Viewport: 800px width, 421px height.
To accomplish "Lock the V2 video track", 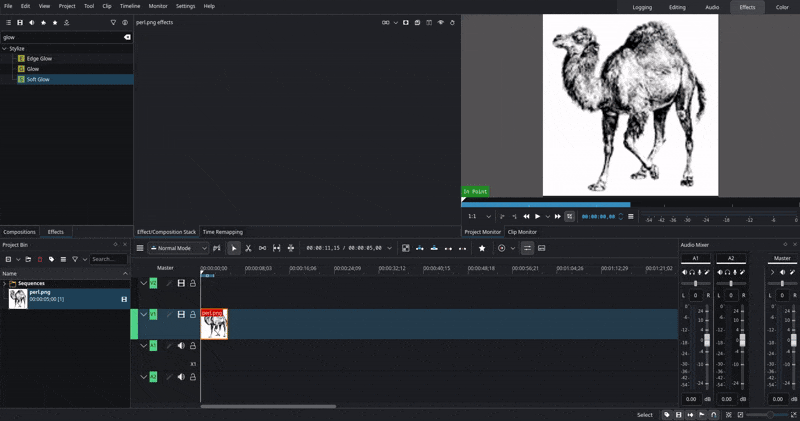I will 193,283.
